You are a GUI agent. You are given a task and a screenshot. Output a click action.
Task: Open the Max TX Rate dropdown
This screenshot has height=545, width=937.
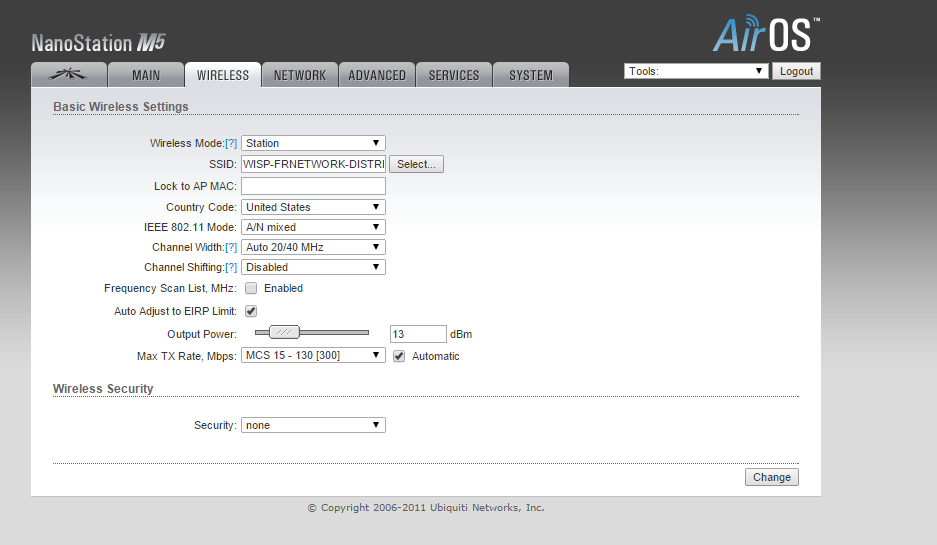pyautogui.click(x=313, y=355)
